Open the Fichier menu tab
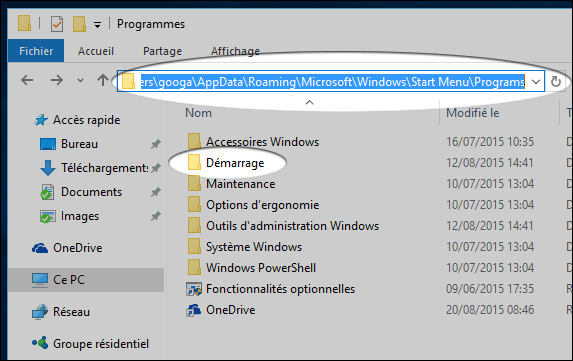573x361 pixels. (36, 51)
